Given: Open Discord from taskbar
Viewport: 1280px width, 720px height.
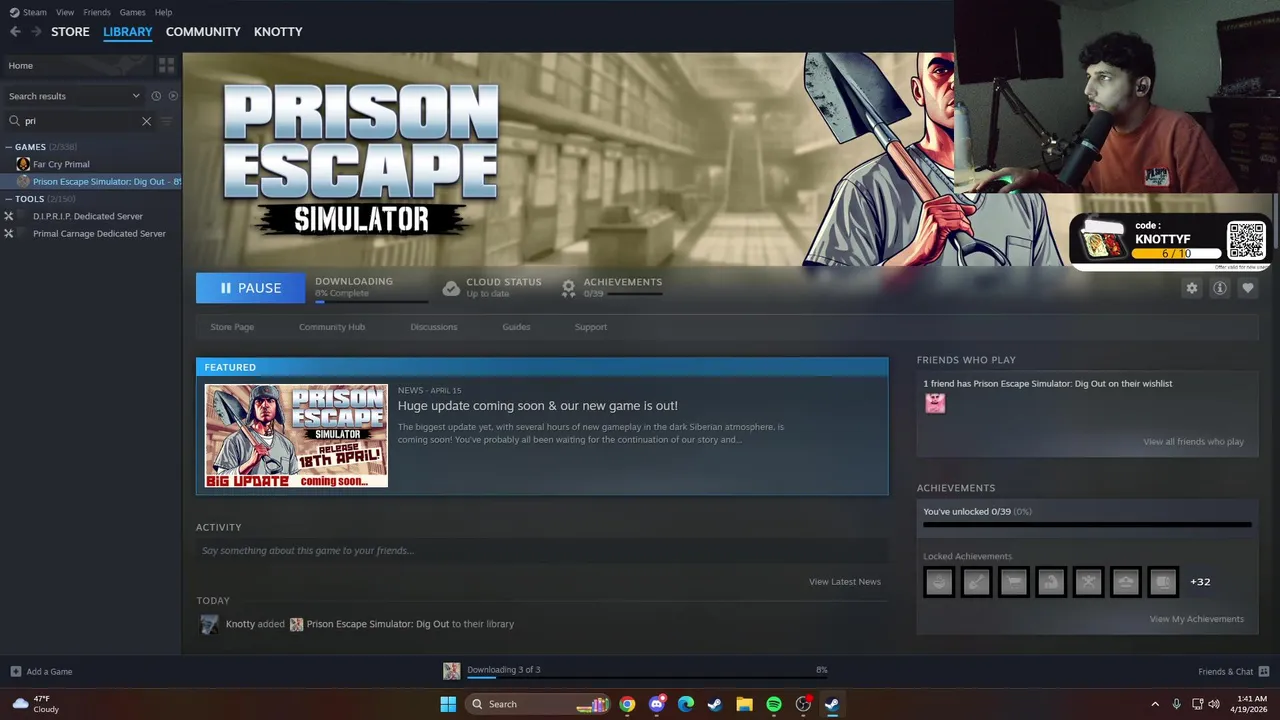Looking at the screenshot, I should [x=656, y=704].
